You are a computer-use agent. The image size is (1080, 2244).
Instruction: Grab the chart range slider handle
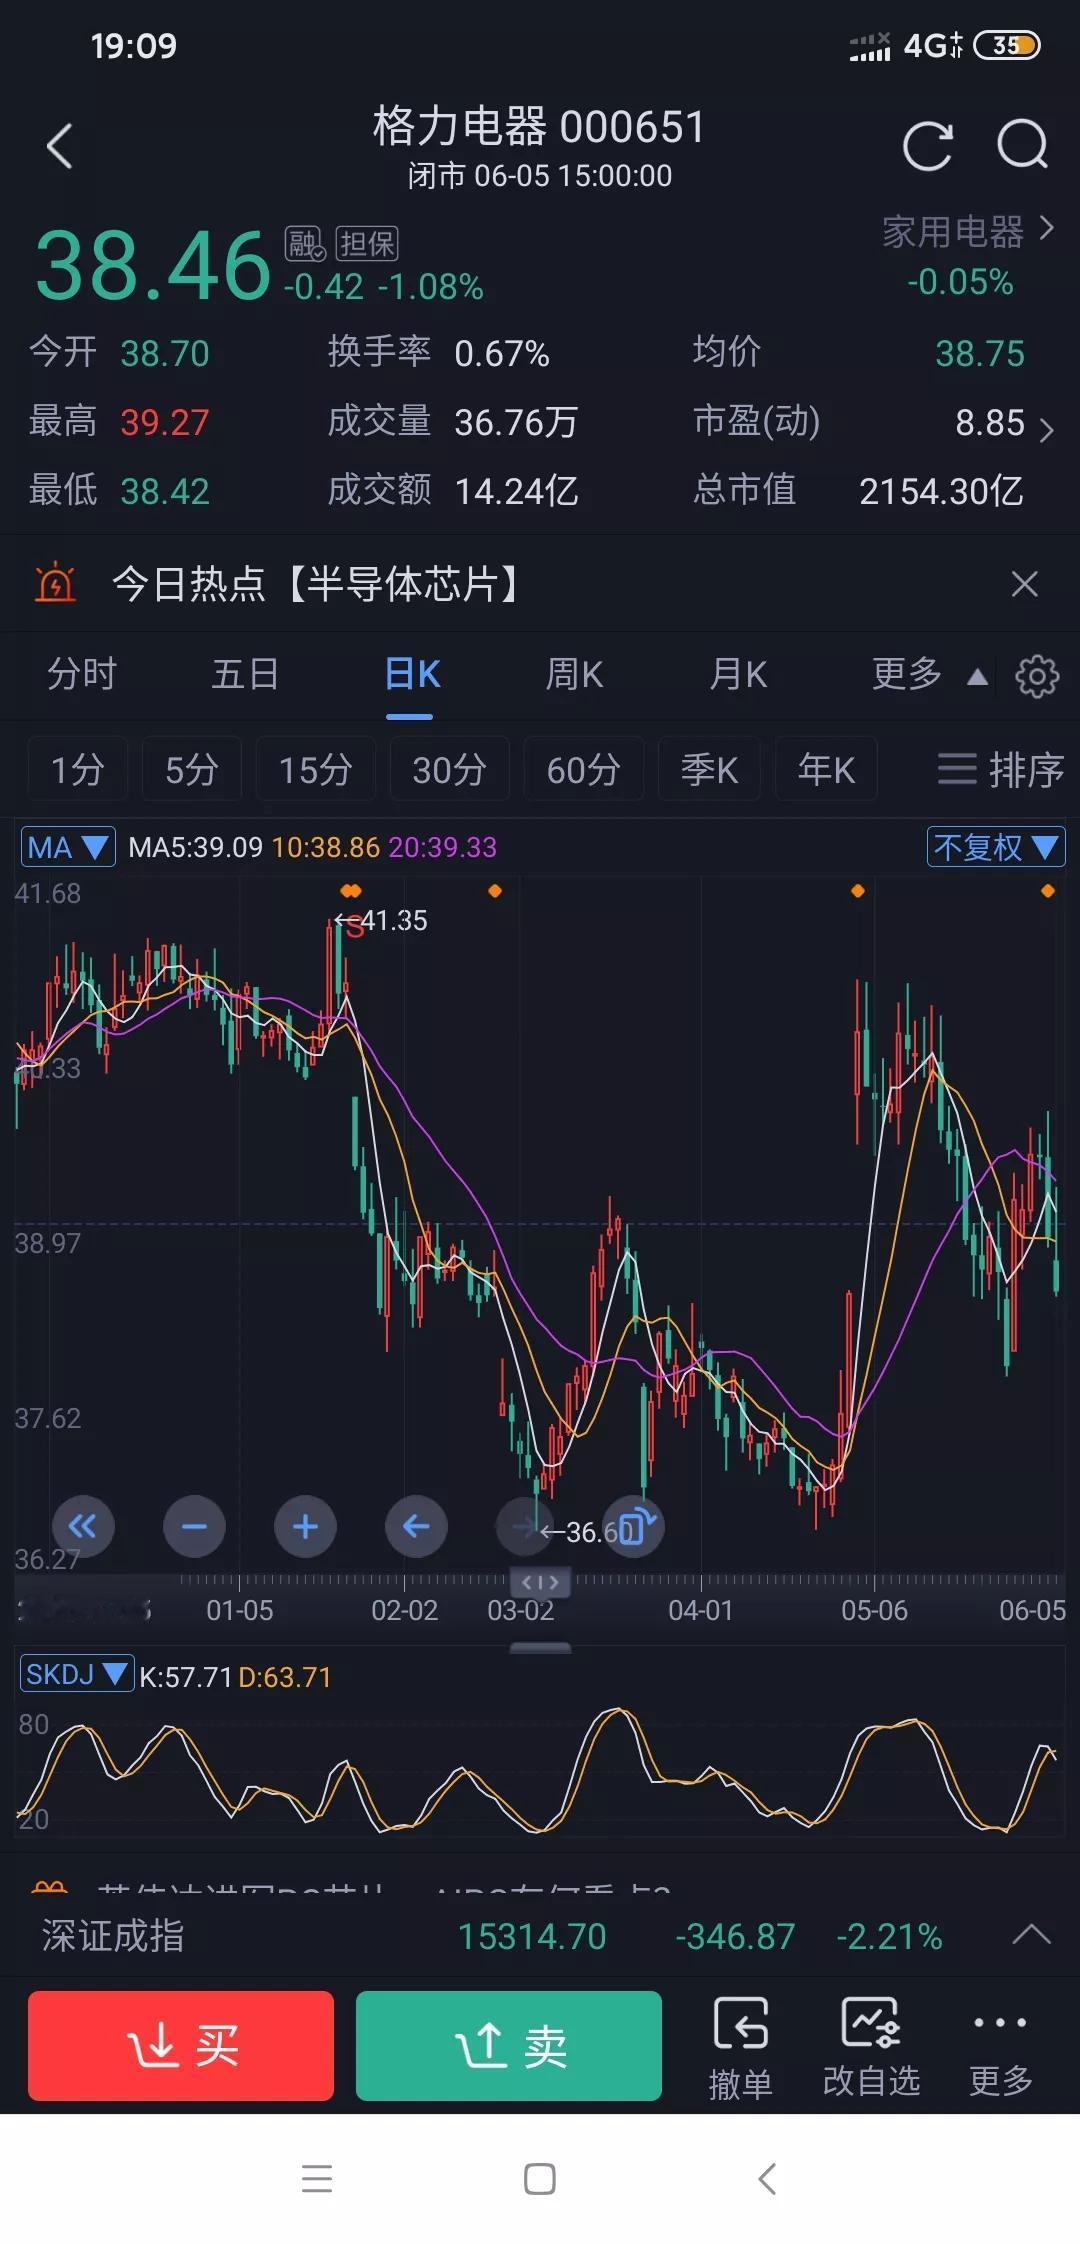540,1582
